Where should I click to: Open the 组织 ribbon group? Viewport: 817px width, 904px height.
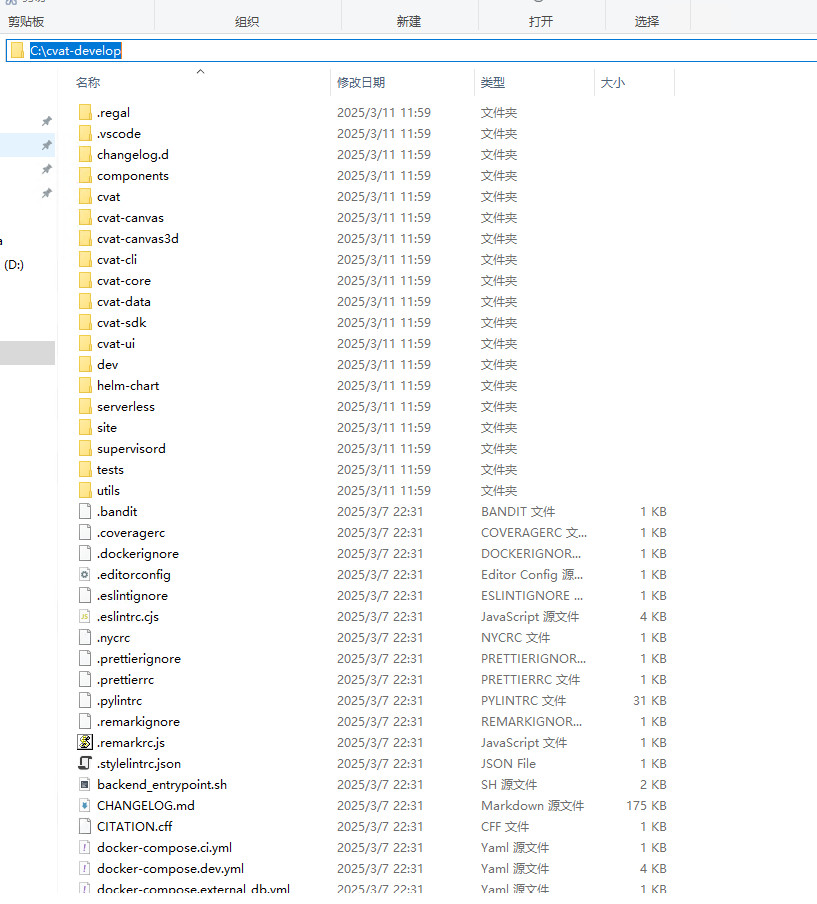point(247,21)
